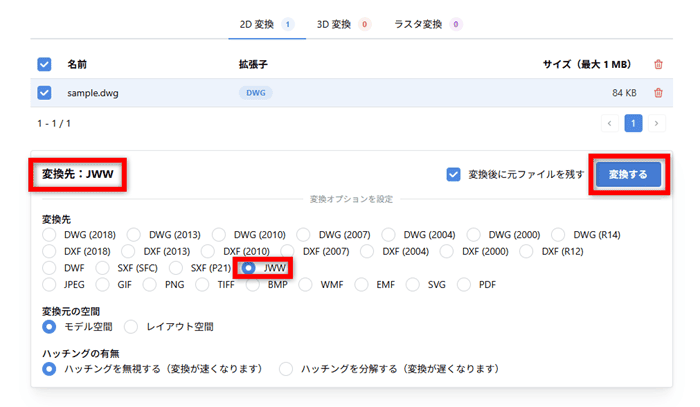Select DWG (2000) output format

(x=473, y=235)
